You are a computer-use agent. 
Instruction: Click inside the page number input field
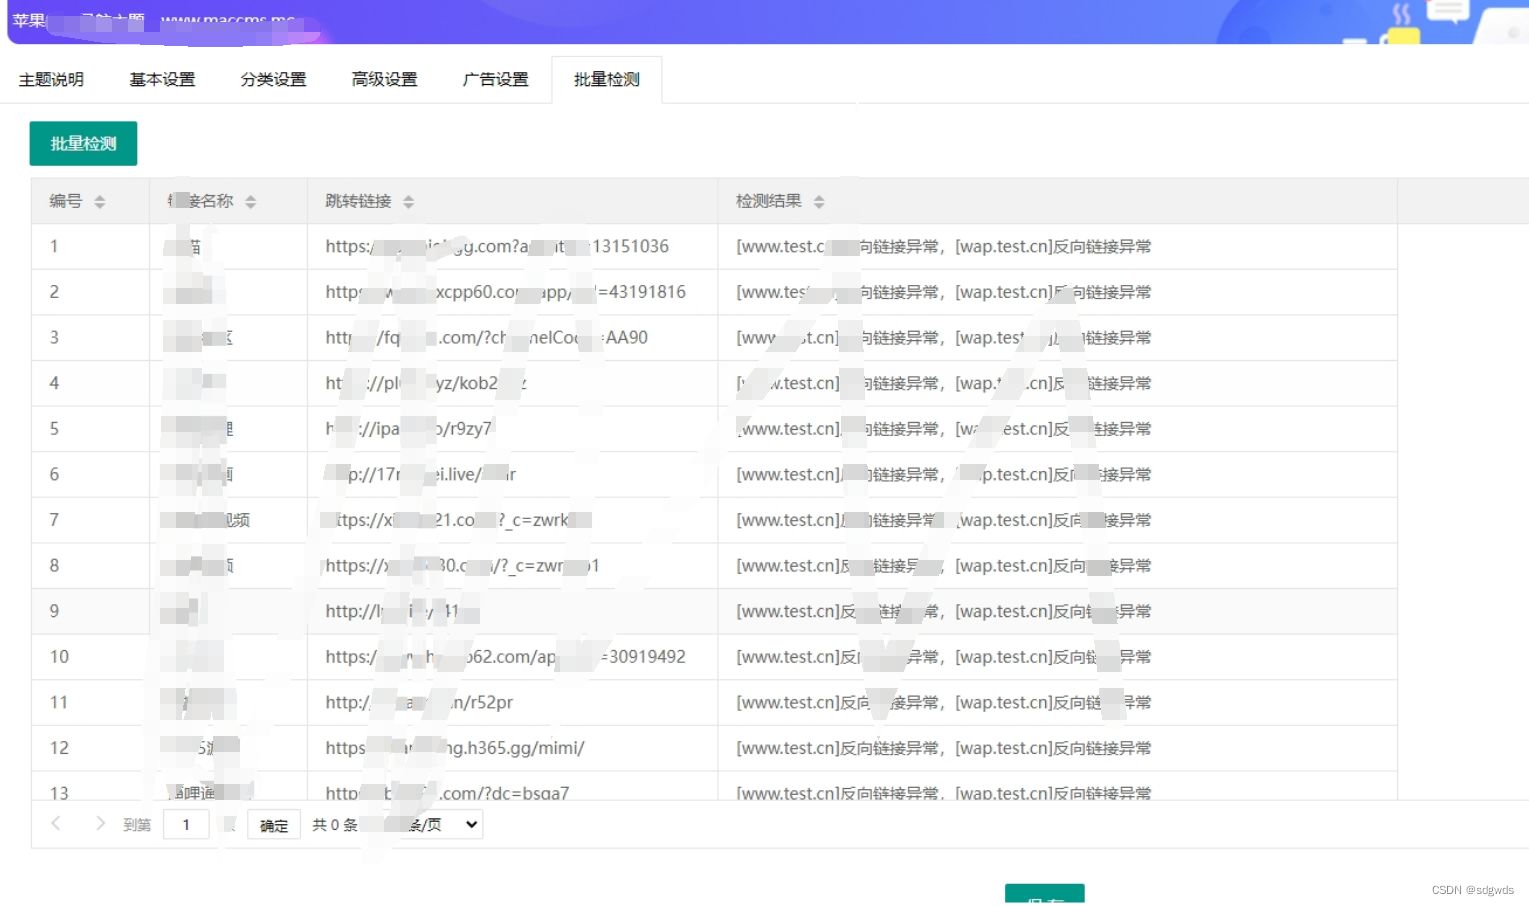[186, 824]
